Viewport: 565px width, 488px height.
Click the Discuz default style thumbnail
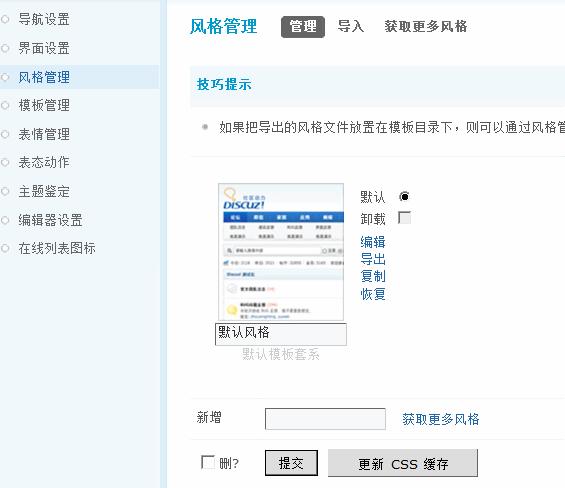coord(281,252)
